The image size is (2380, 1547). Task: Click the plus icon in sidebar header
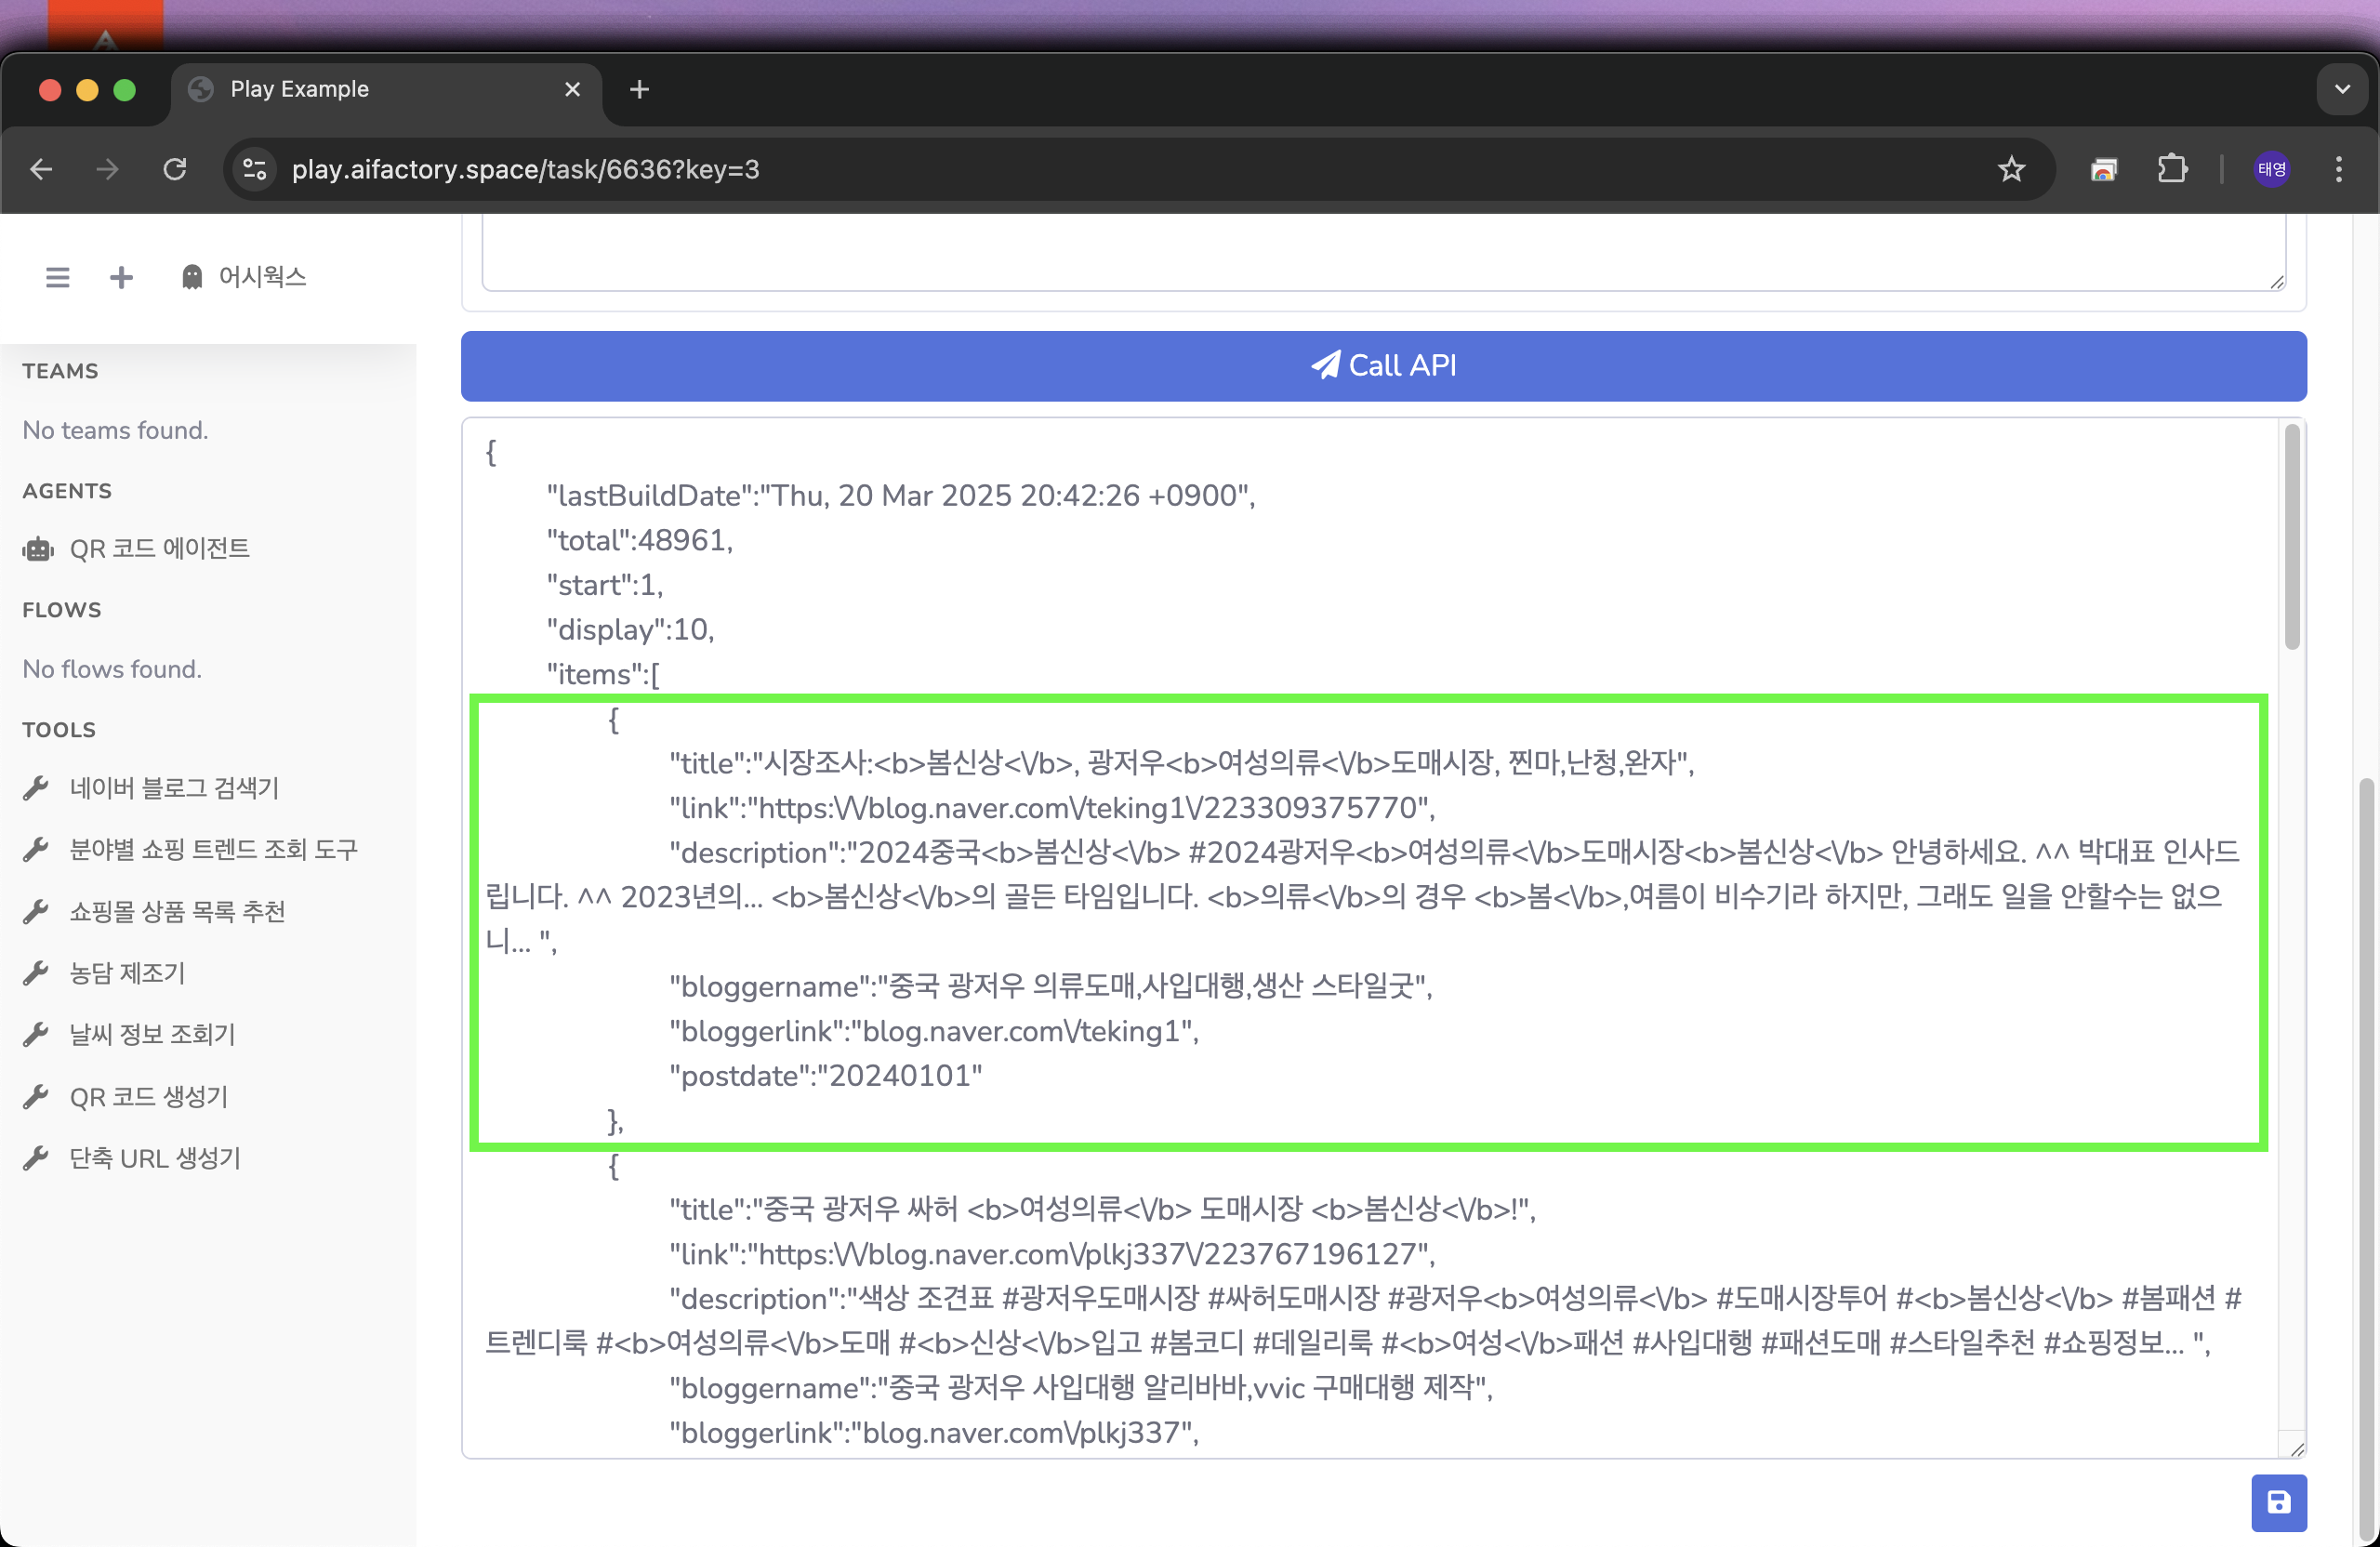click(x=121, y=277)
